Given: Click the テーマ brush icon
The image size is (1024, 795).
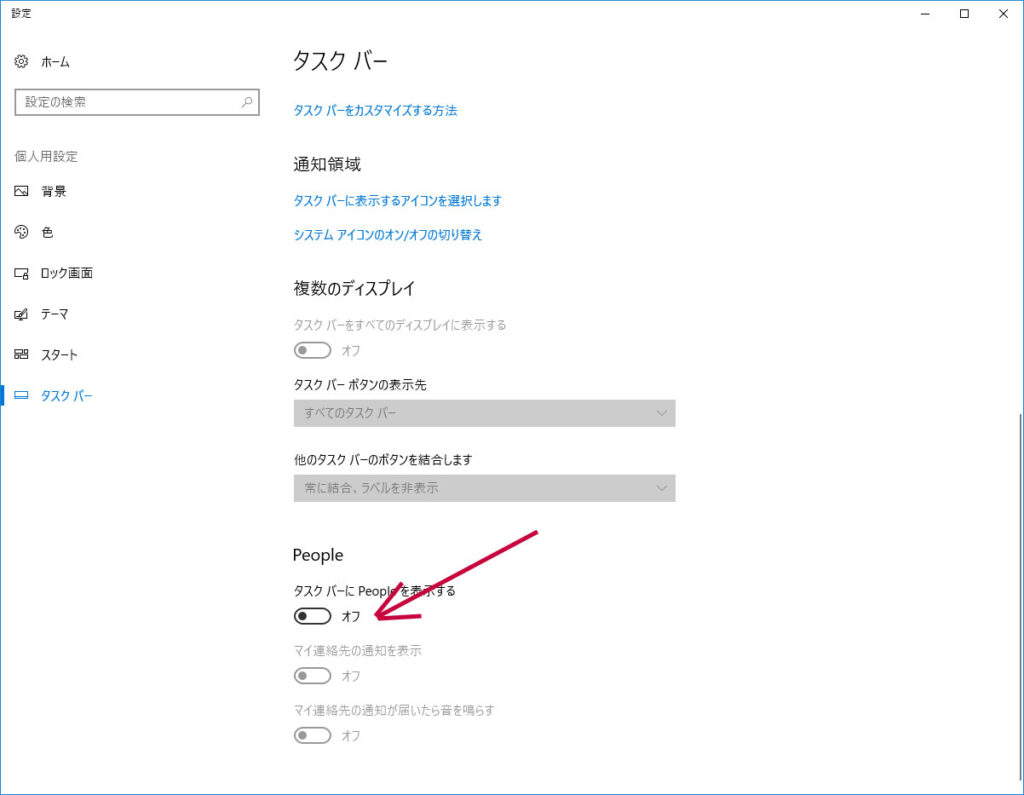Looking at the screenshot, I should pos(22,314).
